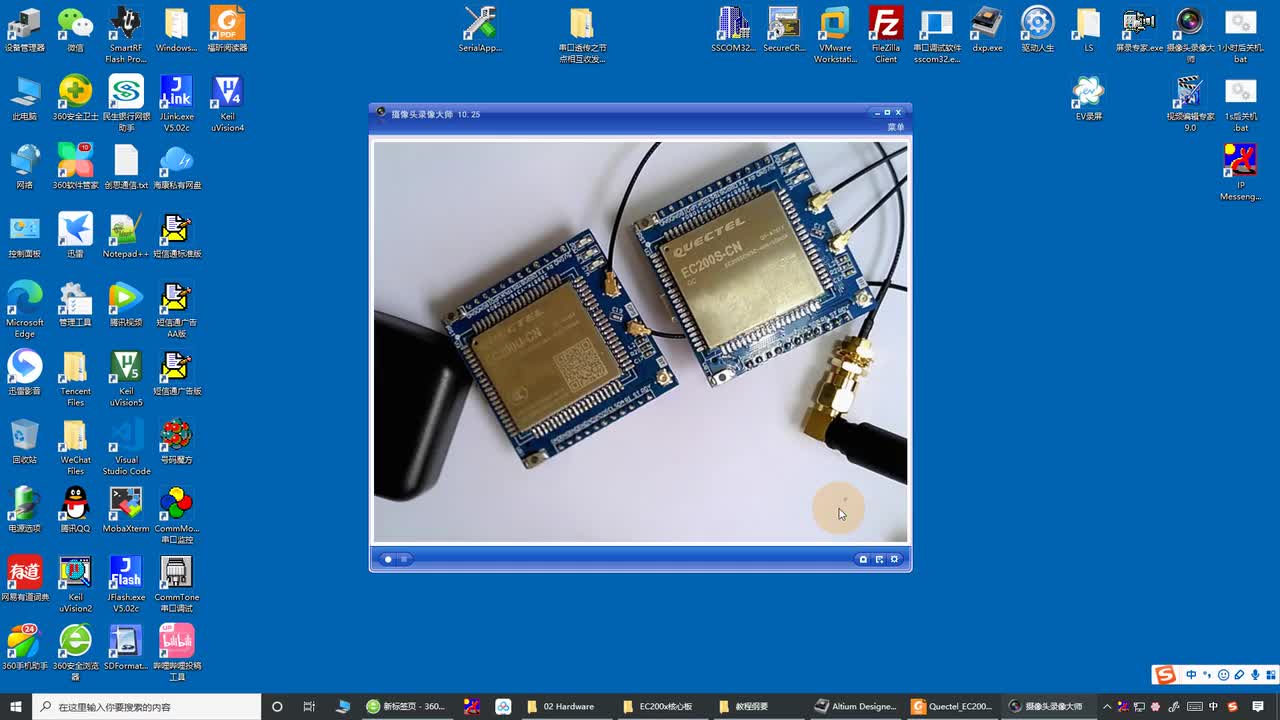1280x720 pixels.
Task: Open the Microsoft Edge desktop icon
Action: point(25,309)
